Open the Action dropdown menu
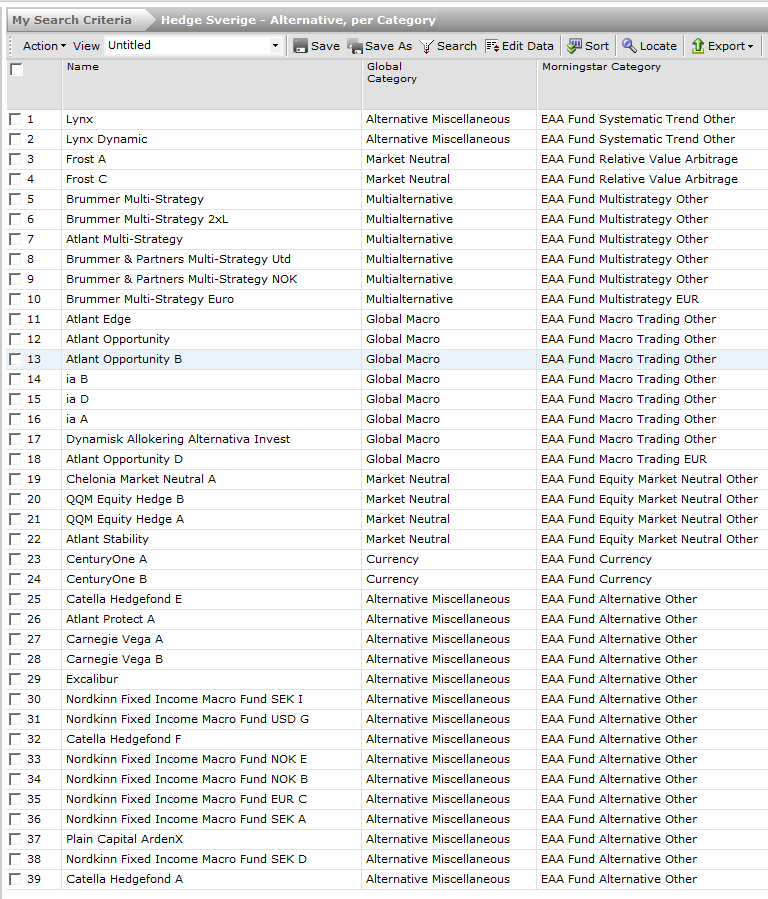The image size is (768, 899). pos(44,46)
